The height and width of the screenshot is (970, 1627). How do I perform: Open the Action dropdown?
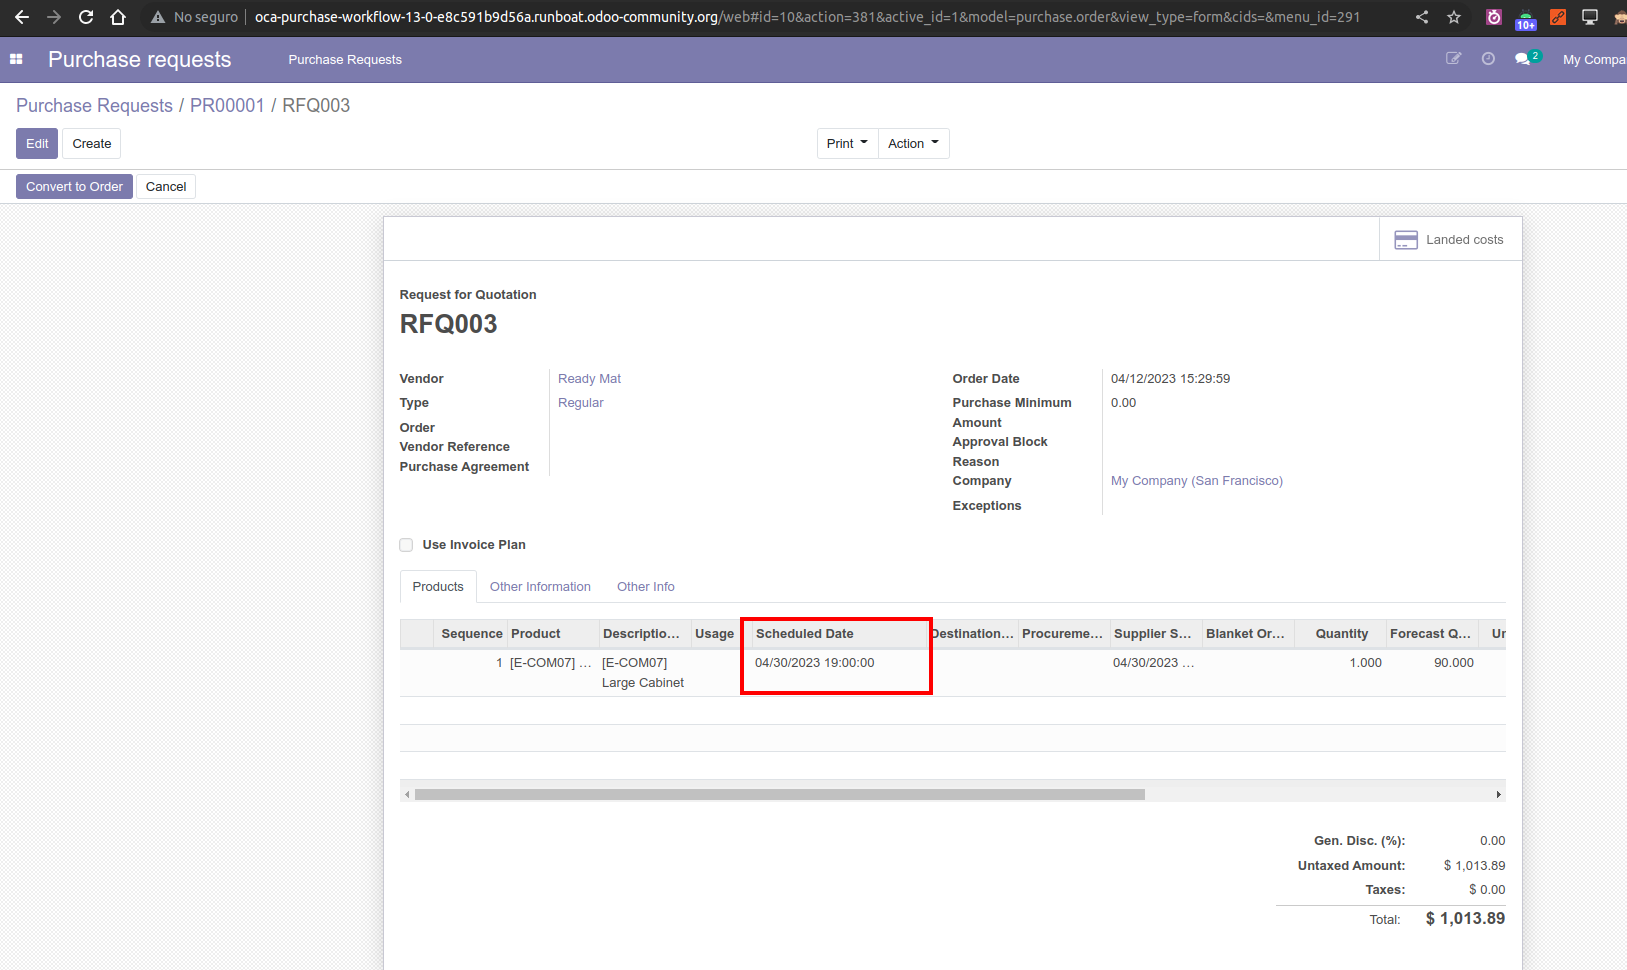pos(912,143)
